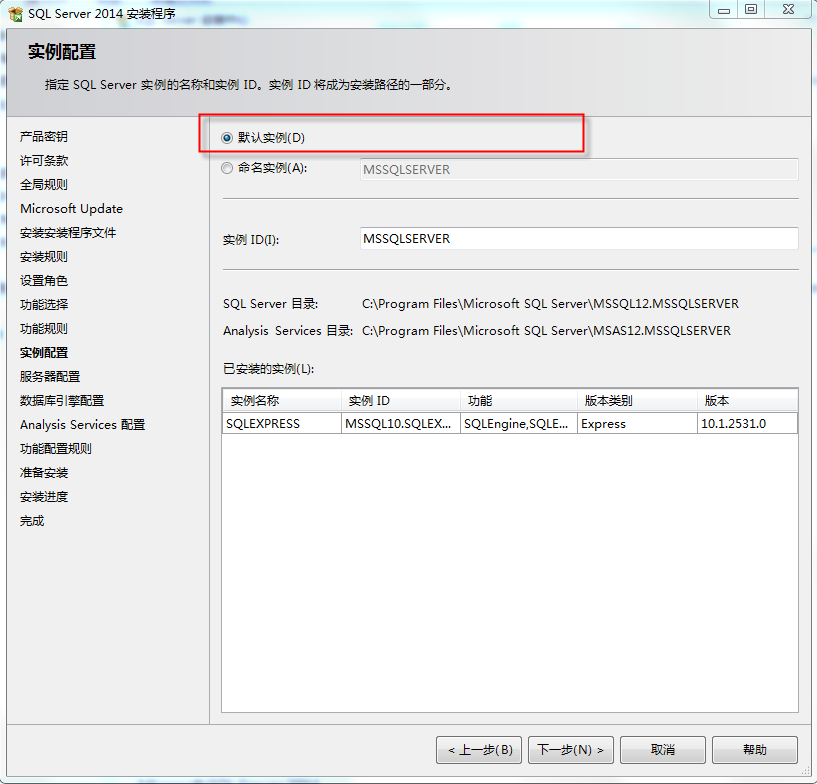Click the SQL Server setup title bar icon
The image size is (817, 784).
(x=16, y=14)
